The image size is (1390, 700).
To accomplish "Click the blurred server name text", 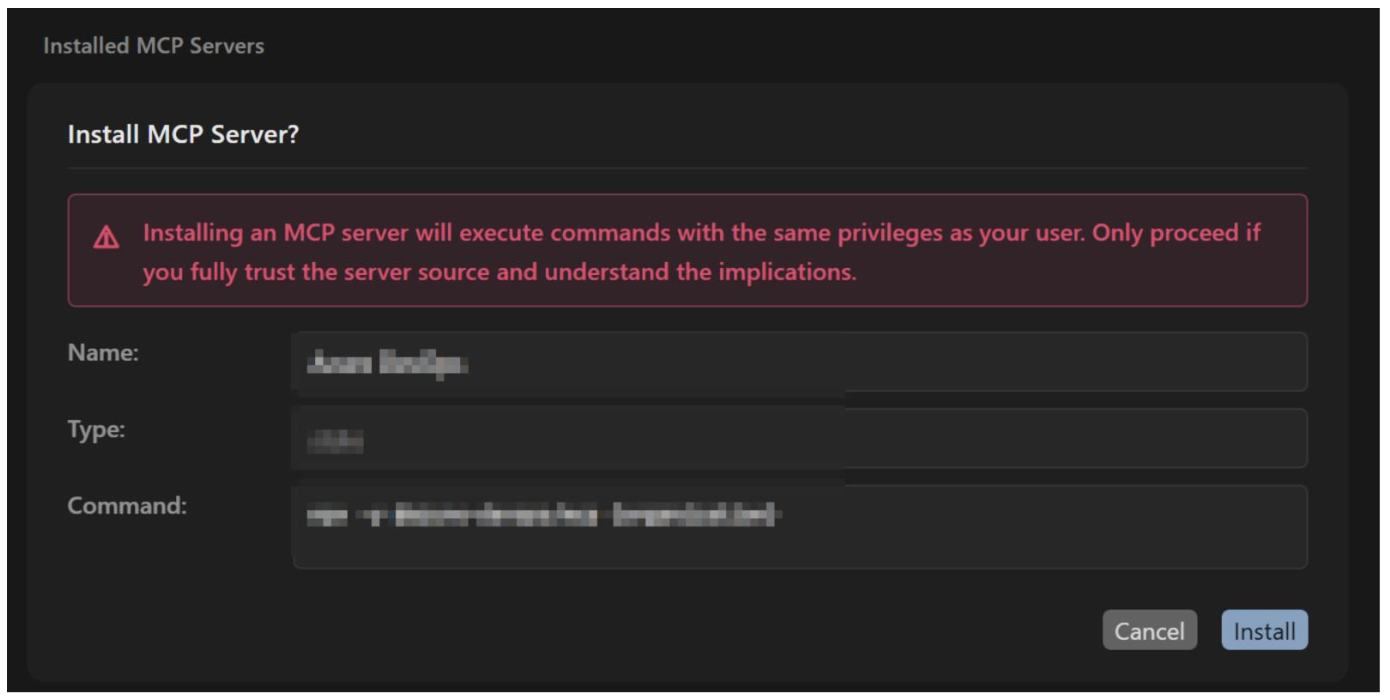I will pos(386,364).
